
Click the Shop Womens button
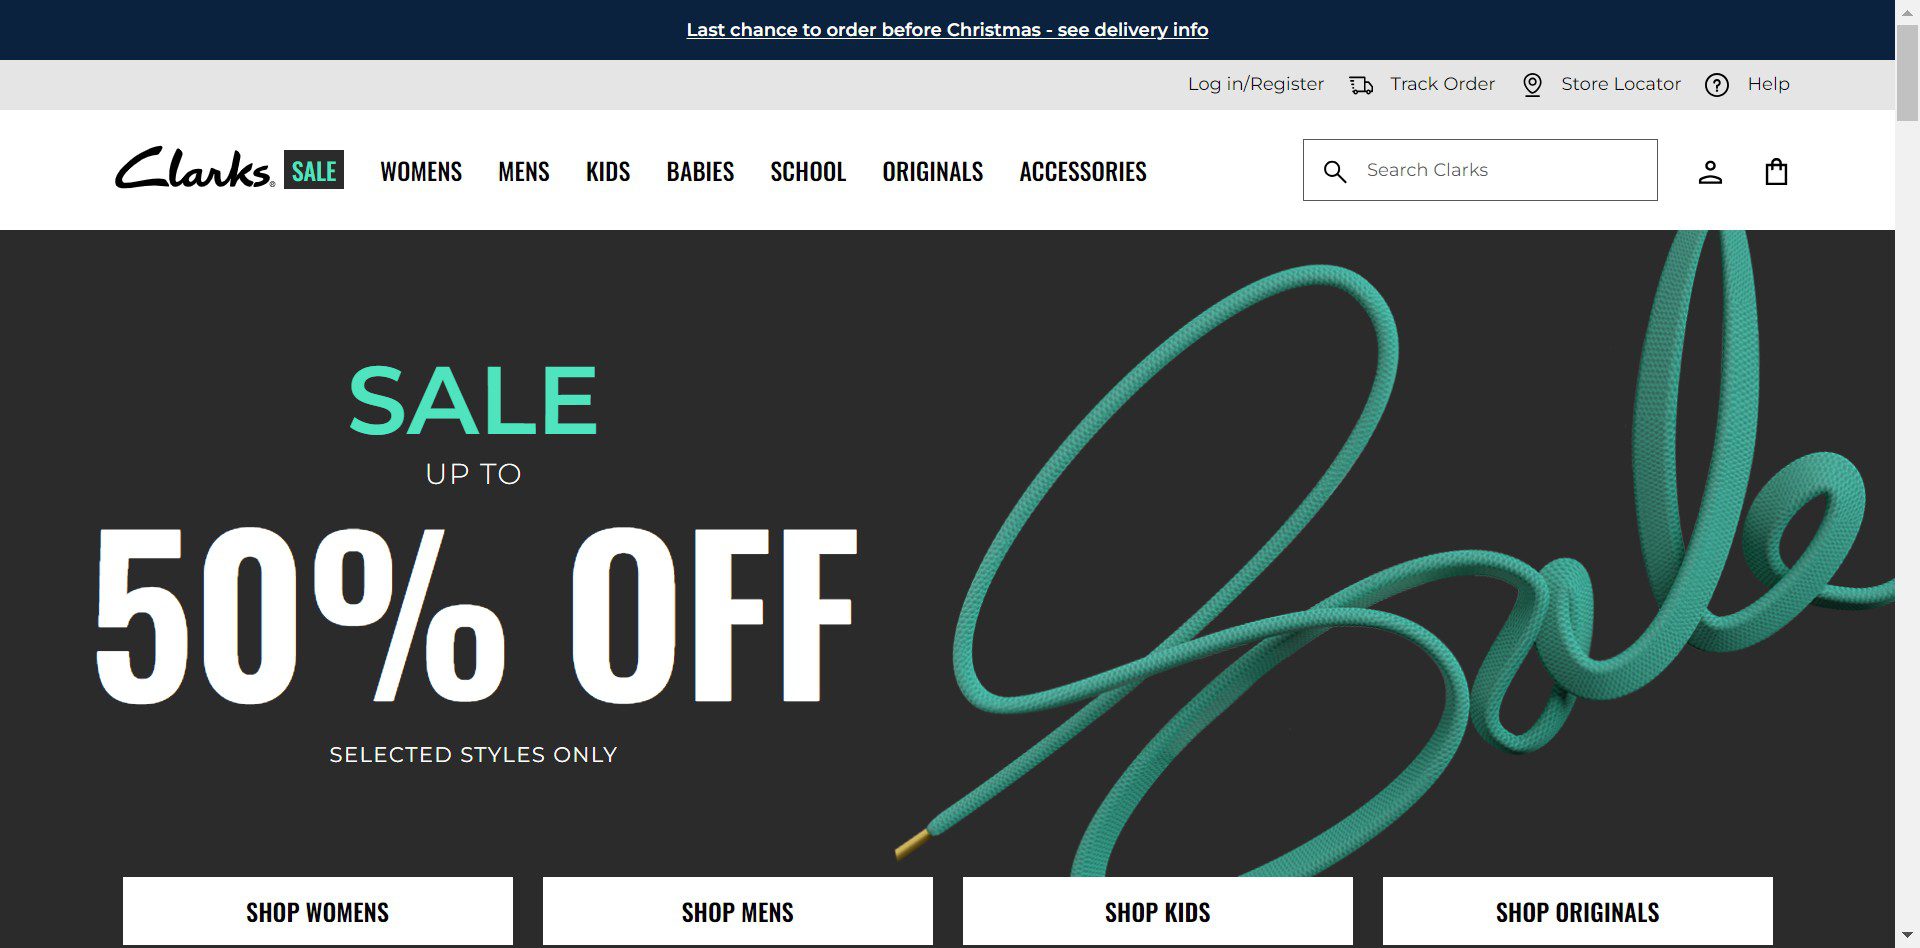tap(318, 911)
